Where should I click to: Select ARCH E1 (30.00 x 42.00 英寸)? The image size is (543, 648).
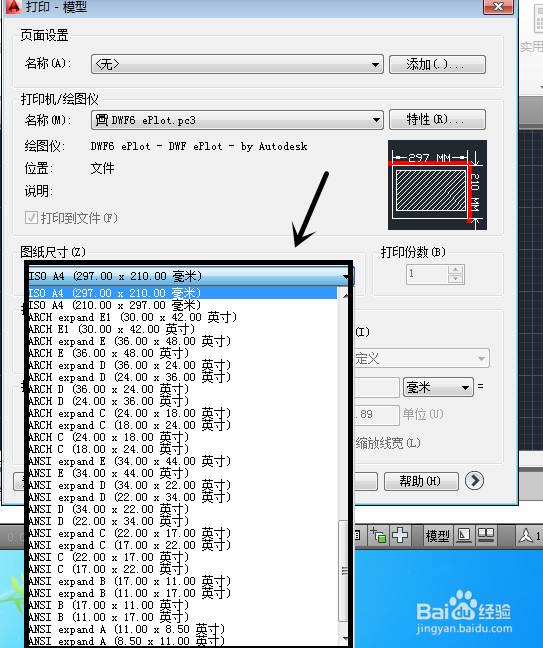(183, 329)
